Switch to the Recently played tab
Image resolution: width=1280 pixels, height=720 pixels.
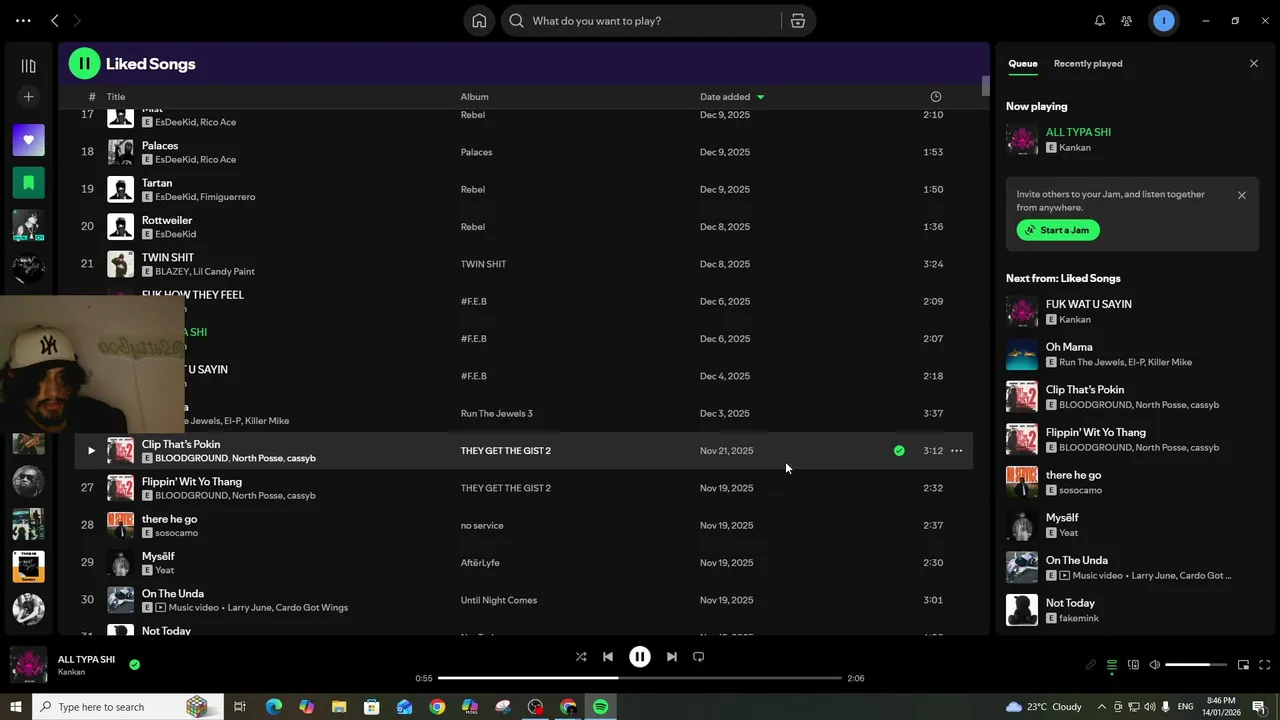coord(1088,63)
